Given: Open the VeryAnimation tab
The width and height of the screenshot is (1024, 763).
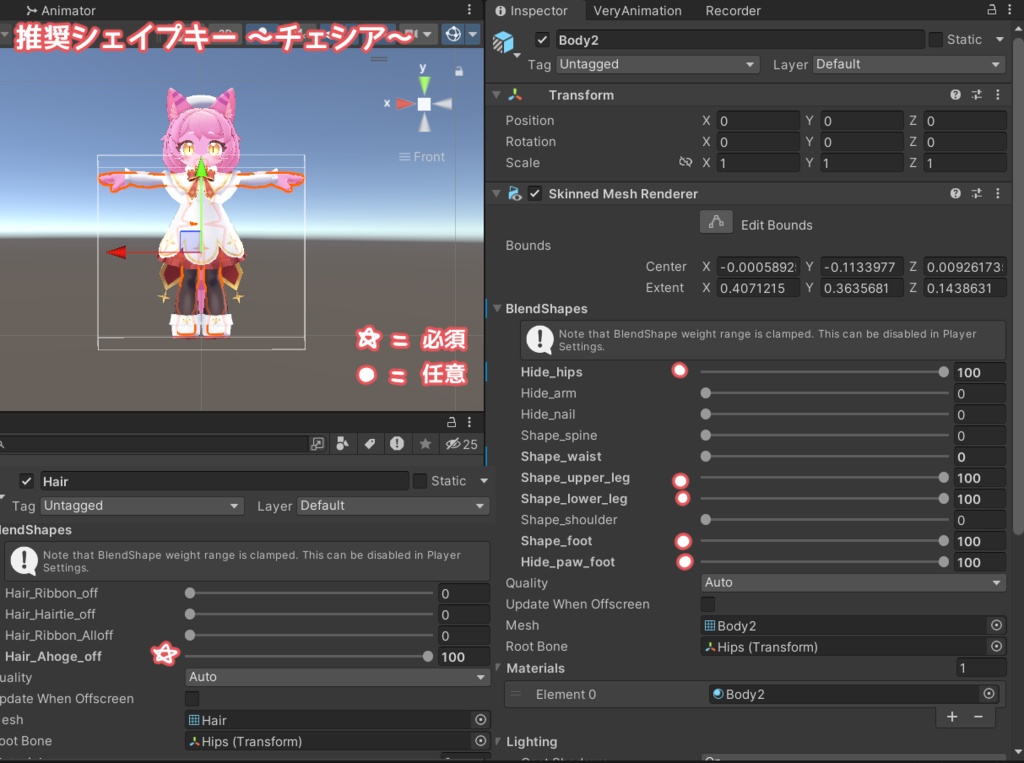Looking at the screenshot, I should point(637,10).
